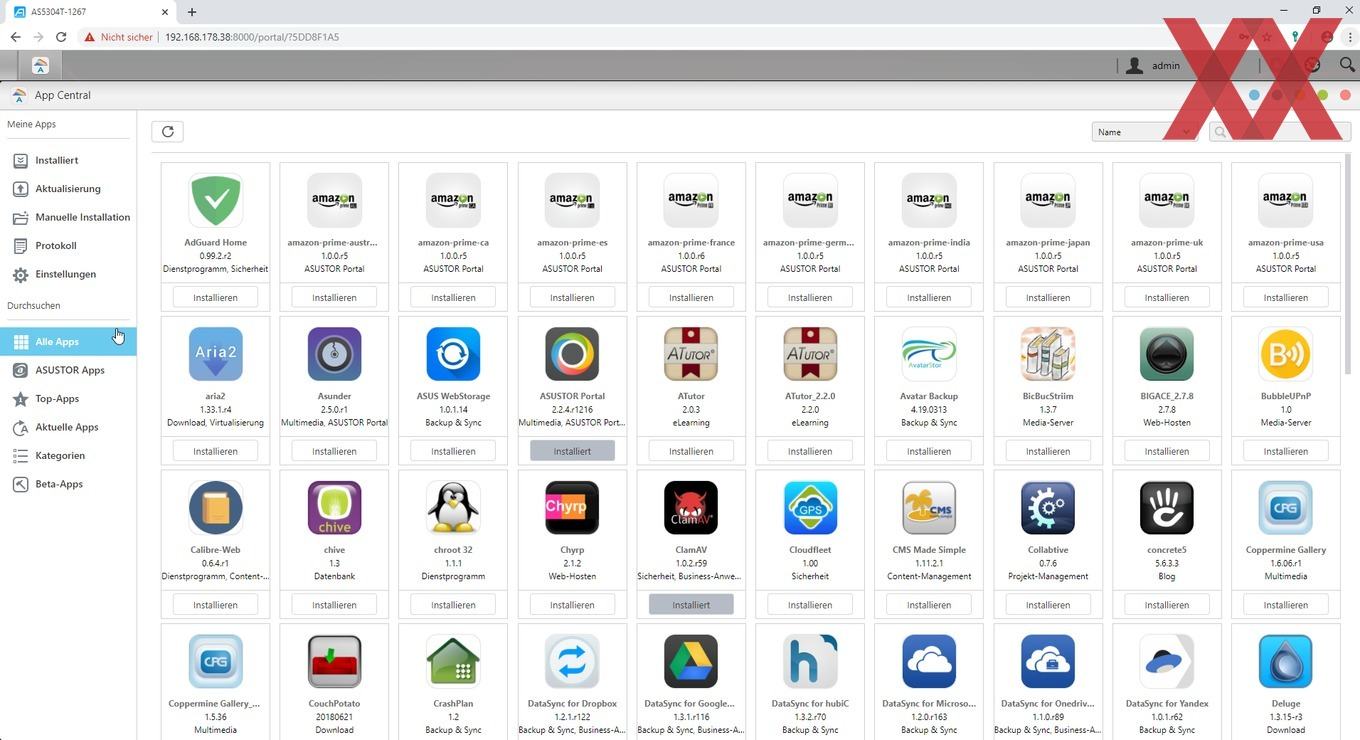Install AdGuard Home
This screenshot has width=1360, height=740.
(x=215, y=297)
